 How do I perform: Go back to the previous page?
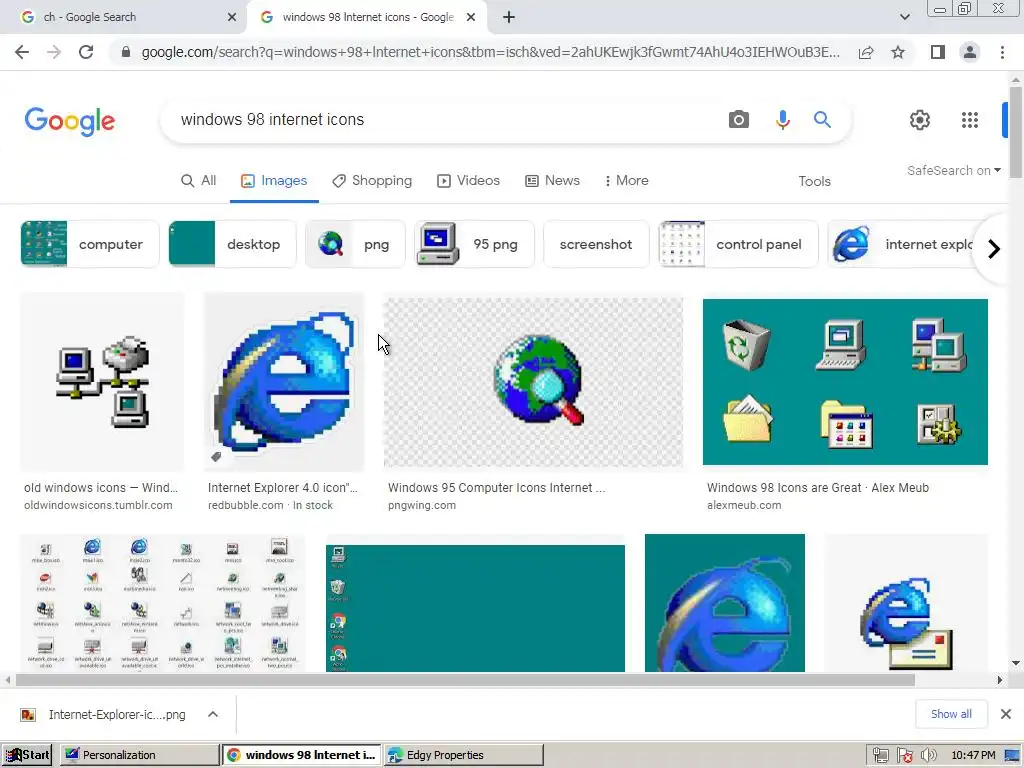coord(22,52)
